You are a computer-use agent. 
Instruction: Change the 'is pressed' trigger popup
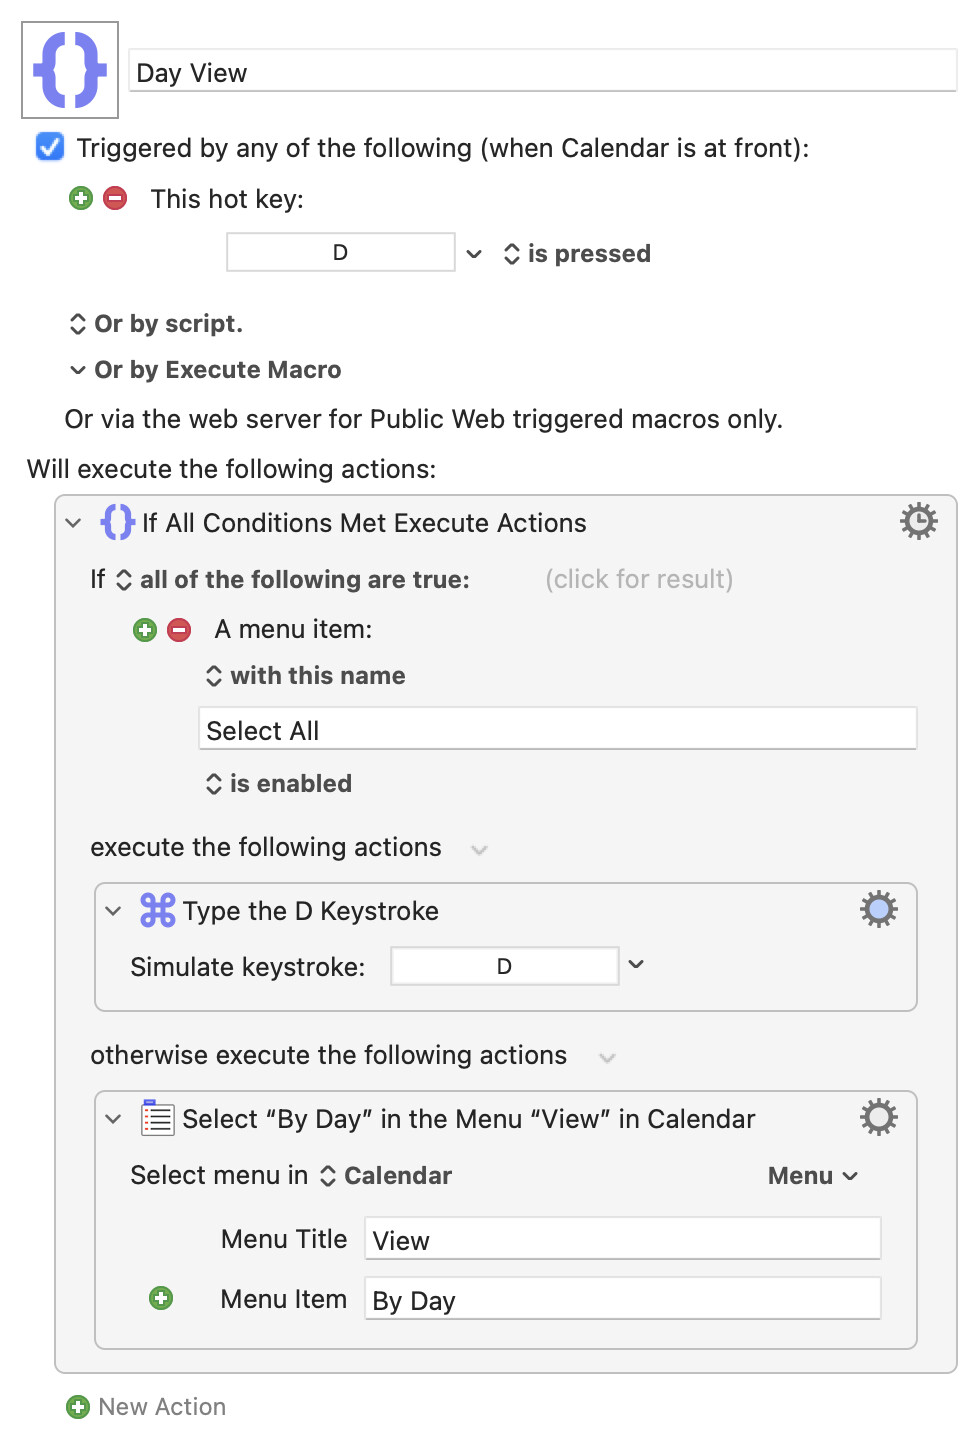(577, 254)
